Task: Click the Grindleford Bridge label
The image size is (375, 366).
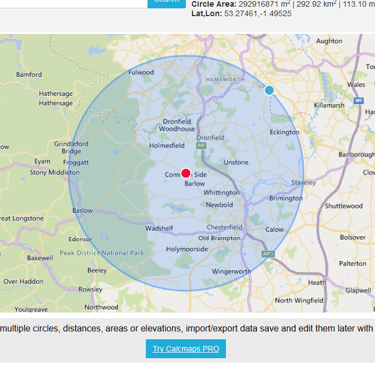Action: [x=71, y=147]
